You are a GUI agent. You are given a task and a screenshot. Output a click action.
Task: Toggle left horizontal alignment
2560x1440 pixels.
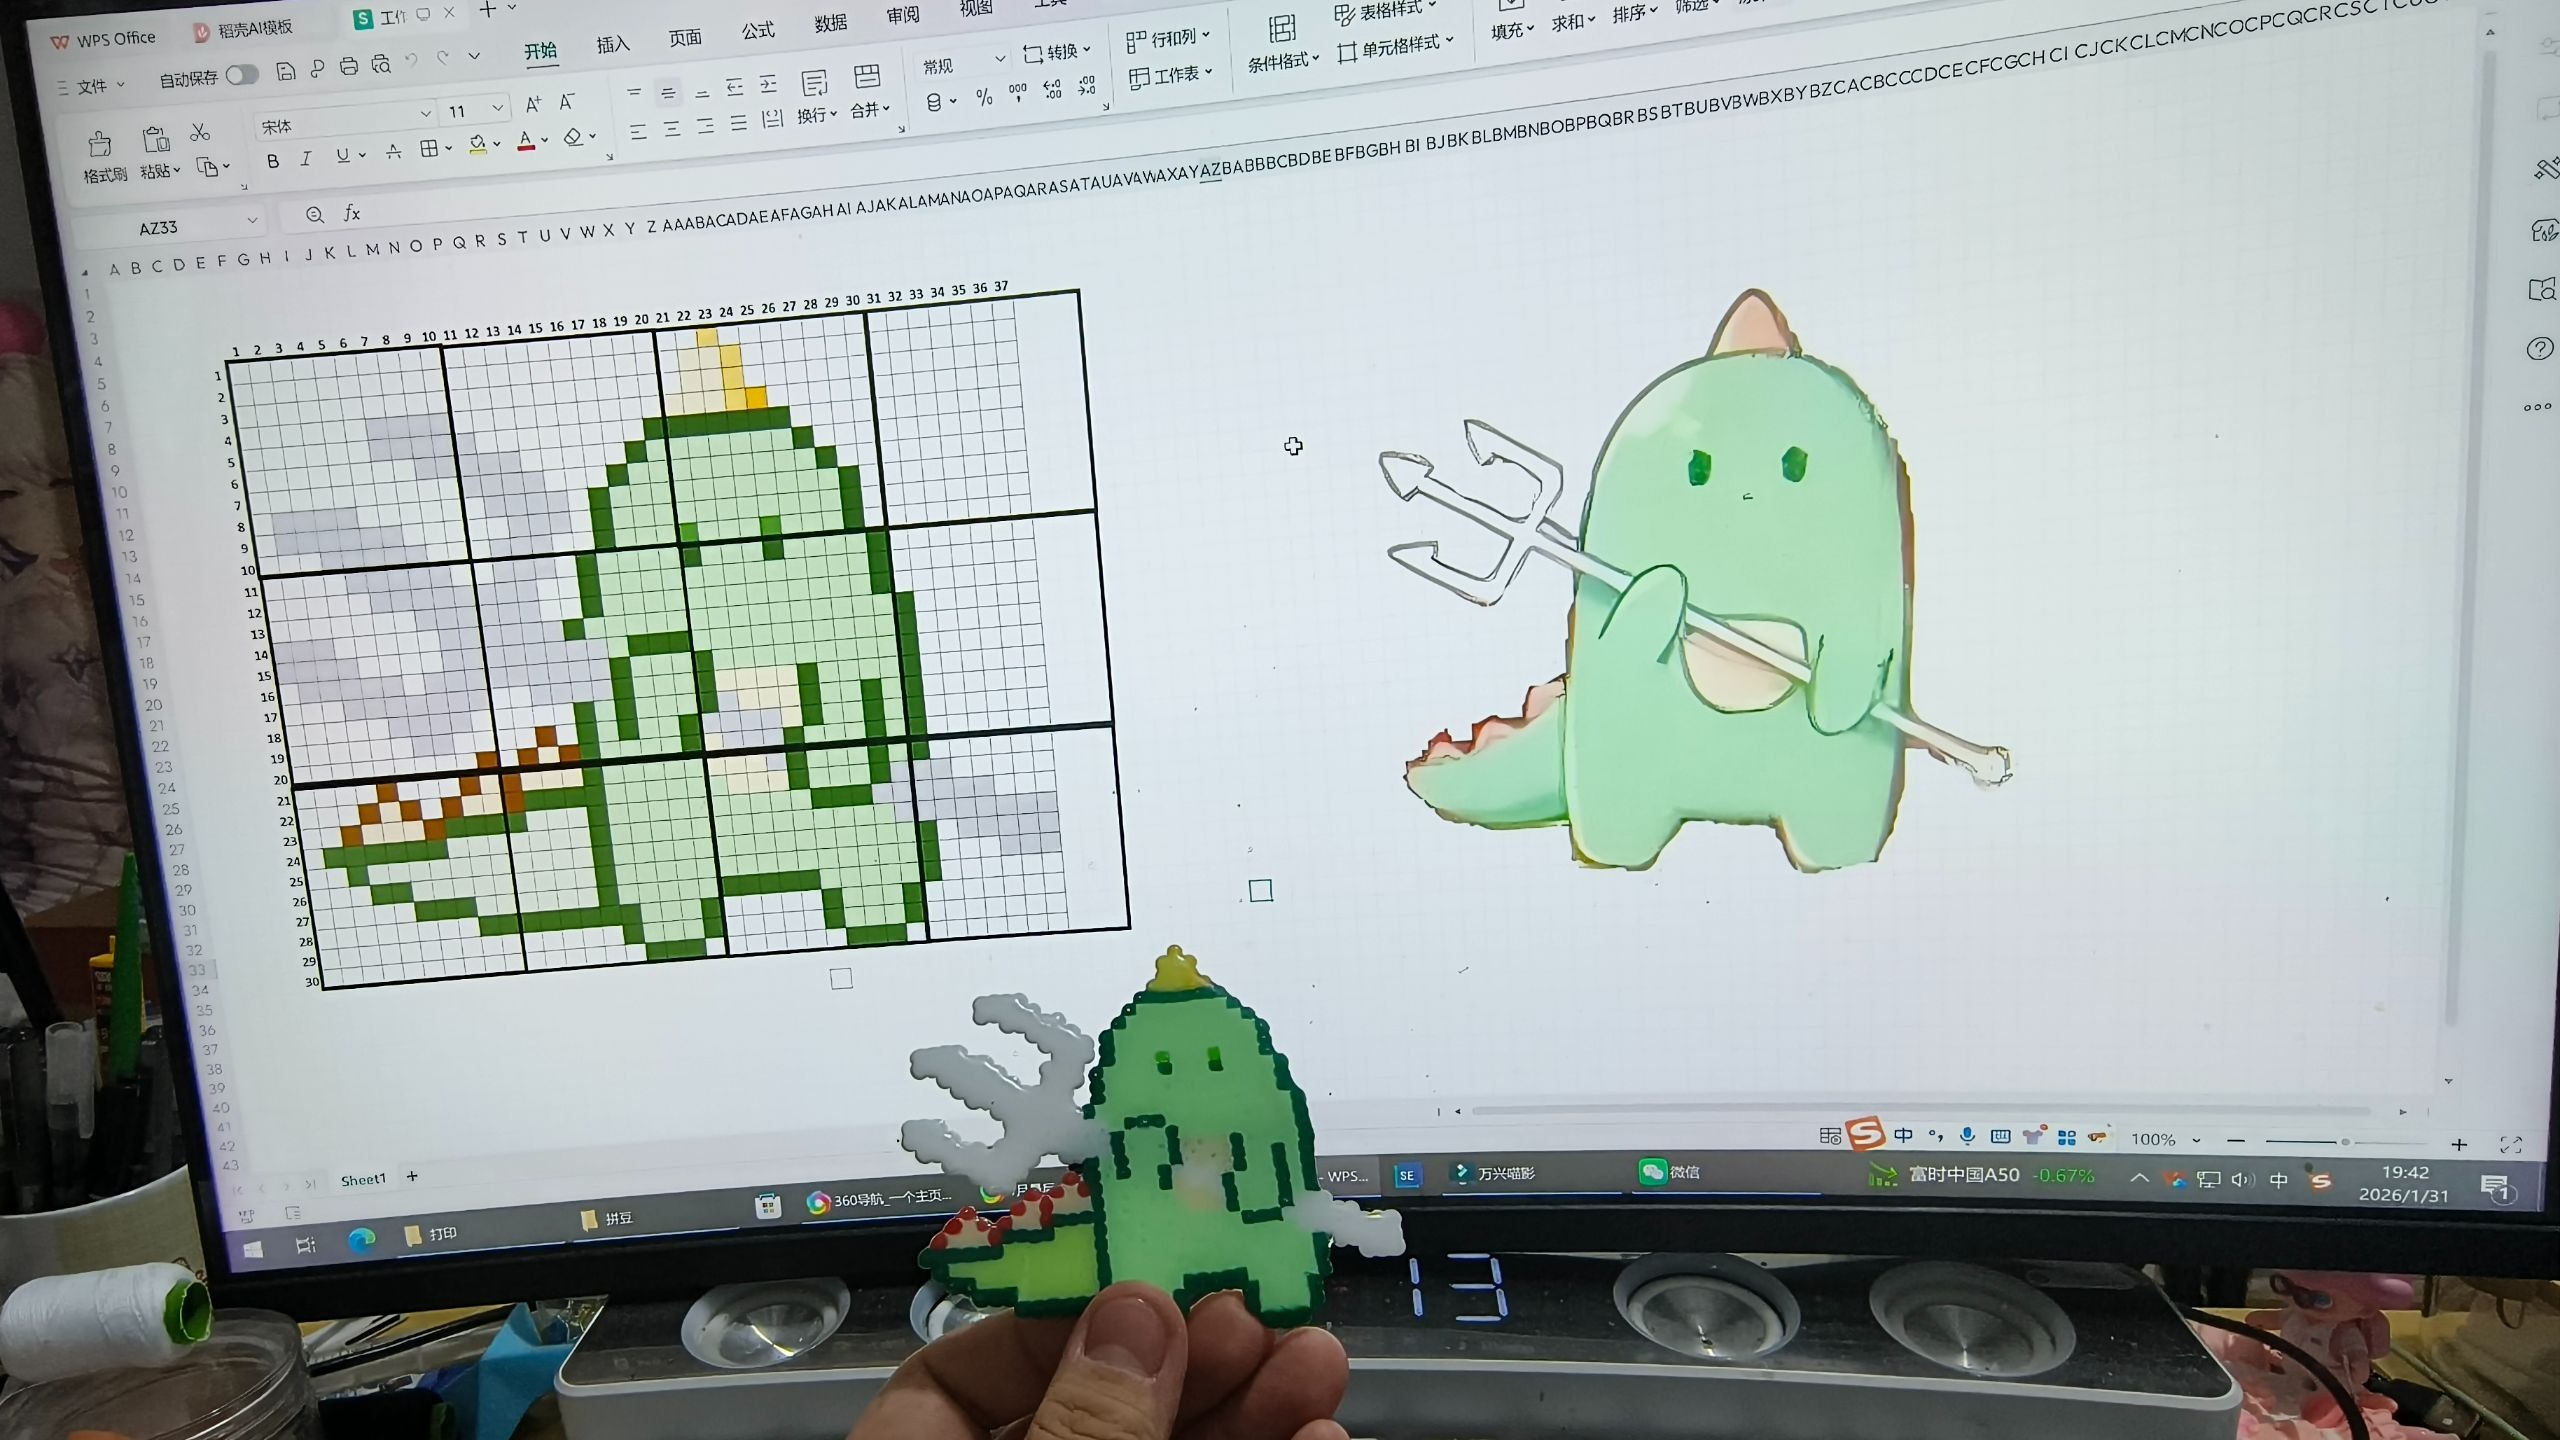(638, 132)
